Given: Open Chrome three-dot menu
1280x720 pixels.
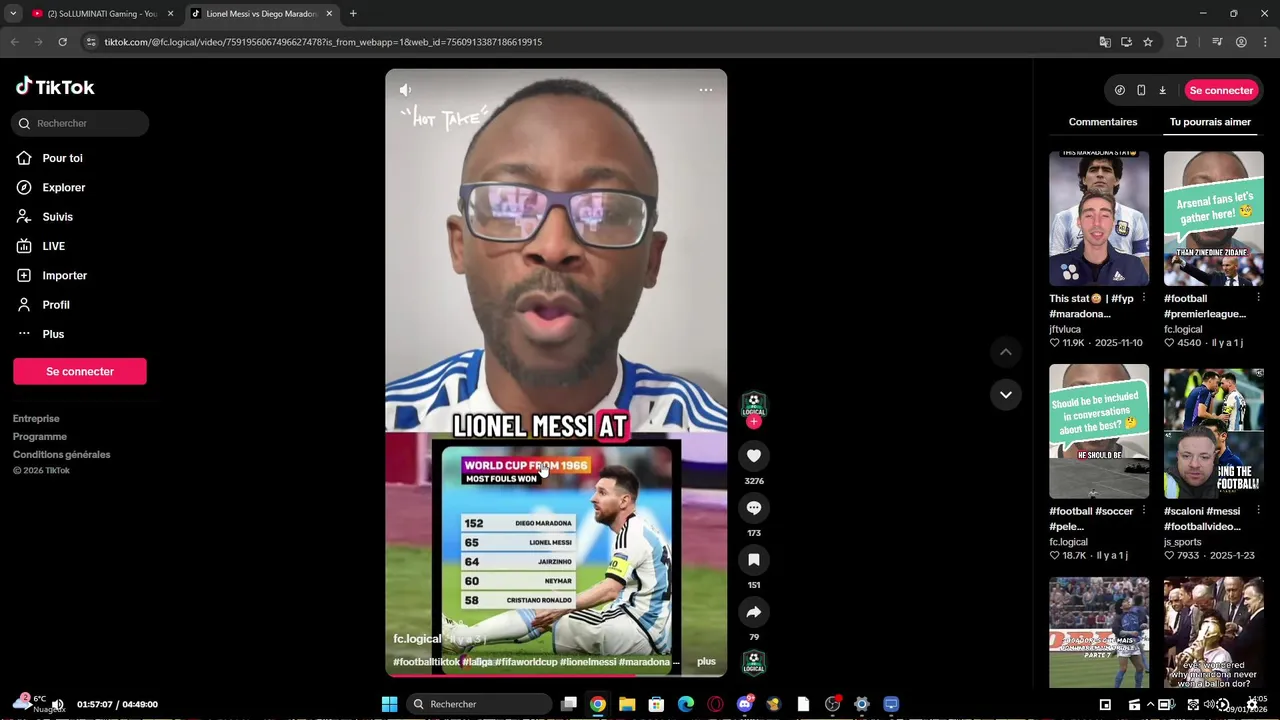Looking at the screenshot, I should point(1265,42).
